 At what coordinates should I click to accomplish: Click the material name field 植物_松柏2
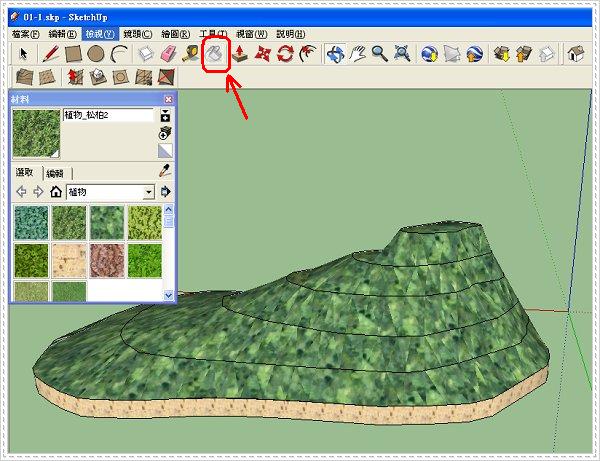(x=106, y=115)
